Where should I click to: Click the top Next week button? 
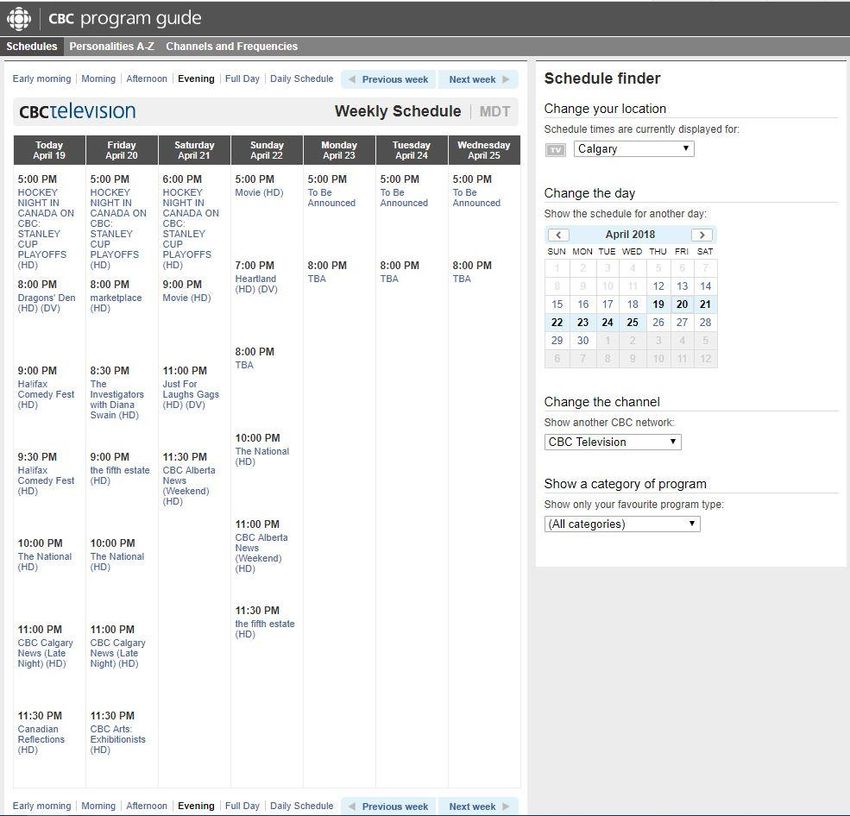pyautogui.click(x=478, y=80)
